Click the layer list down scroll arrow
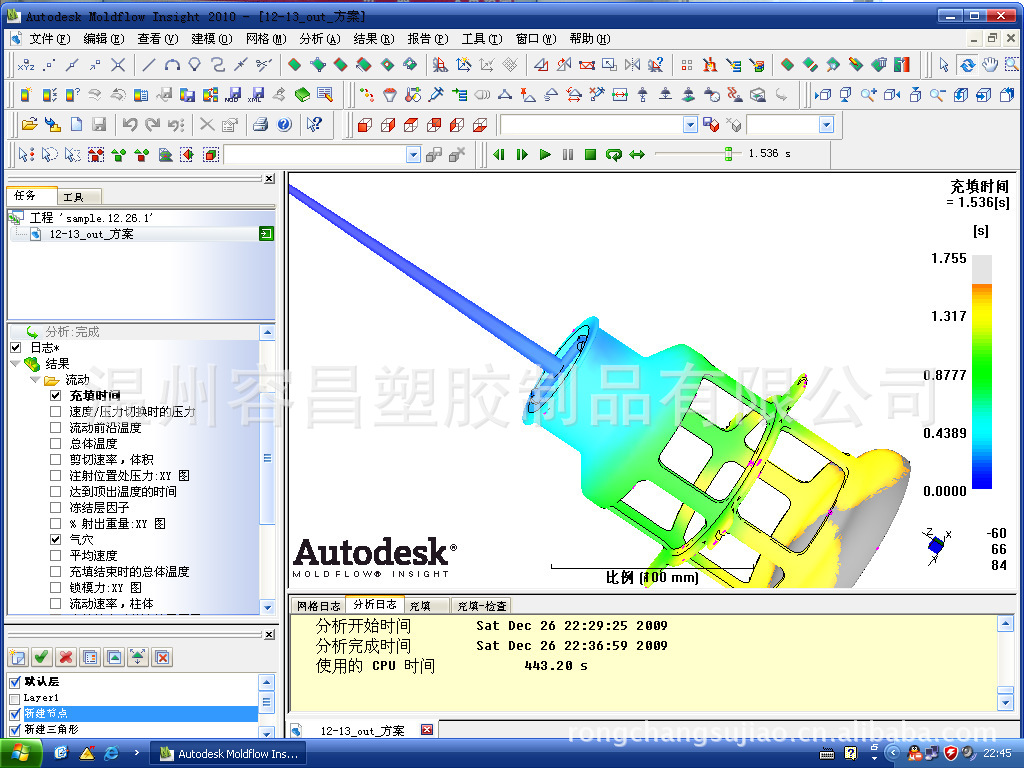This screenshot has width=1024, height=768. [x=266, y=732]
